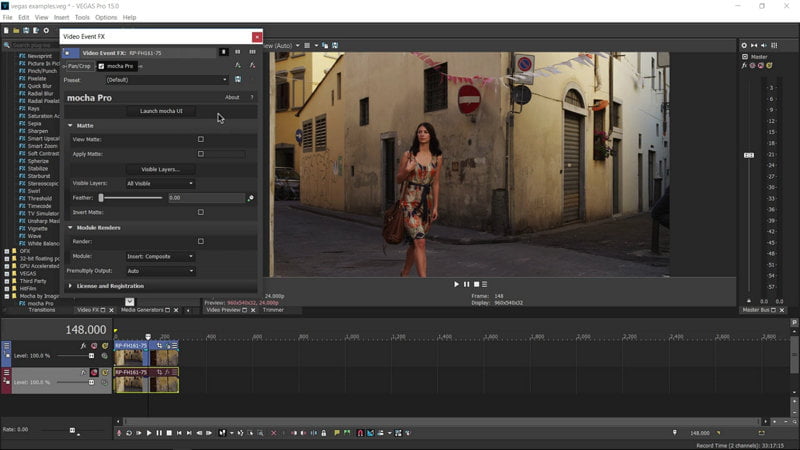The height and width of the screenshot is (450, 800).
Task: Go to start of project
Action: pyautogui.click(x=179, y=433)
